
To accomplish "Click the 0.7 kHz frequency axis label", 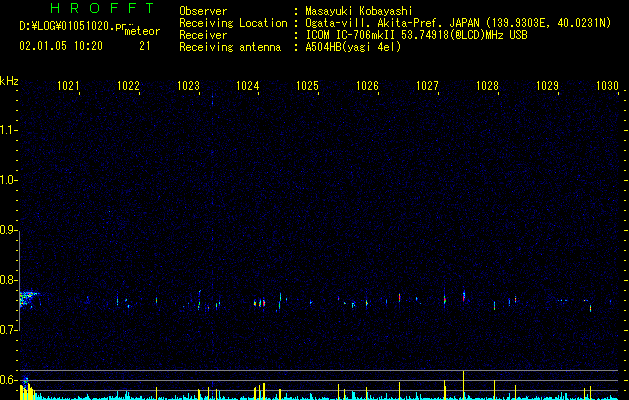I will (9, 330).
